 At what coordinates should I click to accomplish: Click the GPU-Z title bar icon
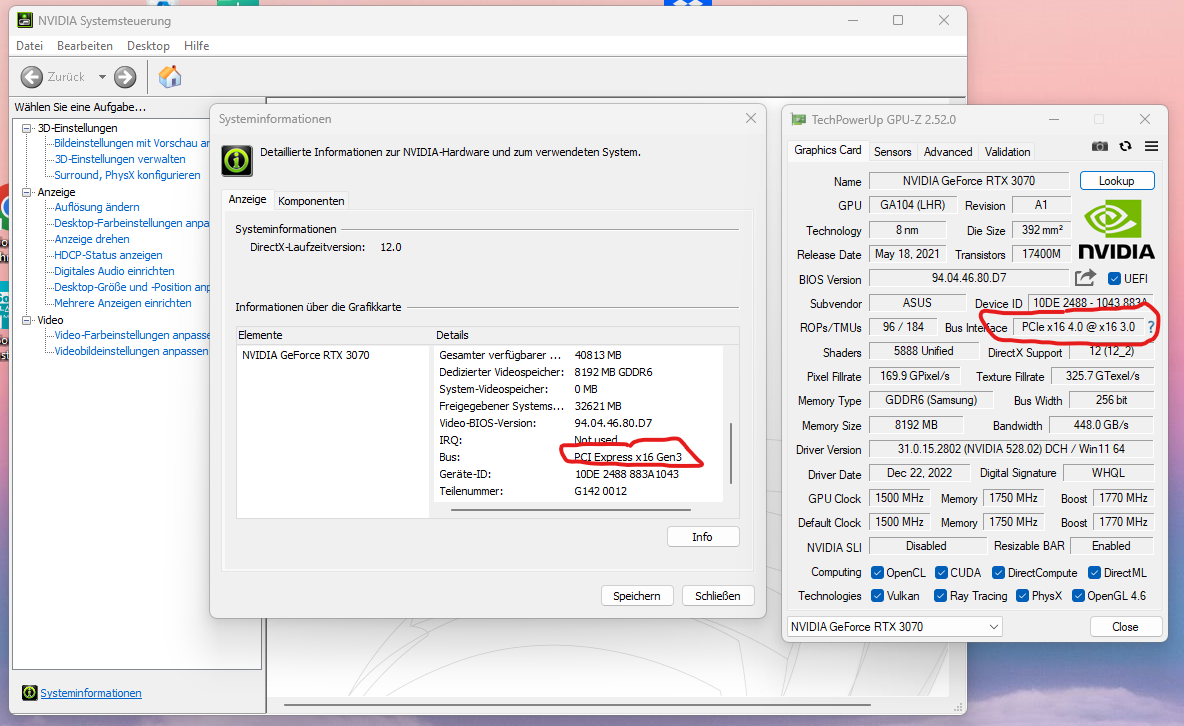pos(798,119)
